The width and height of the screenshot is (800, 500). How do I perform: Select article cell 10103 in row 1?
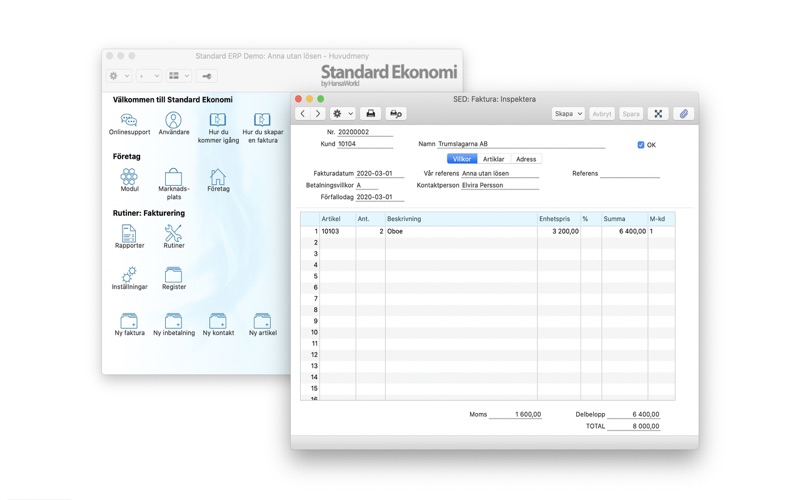337,231
